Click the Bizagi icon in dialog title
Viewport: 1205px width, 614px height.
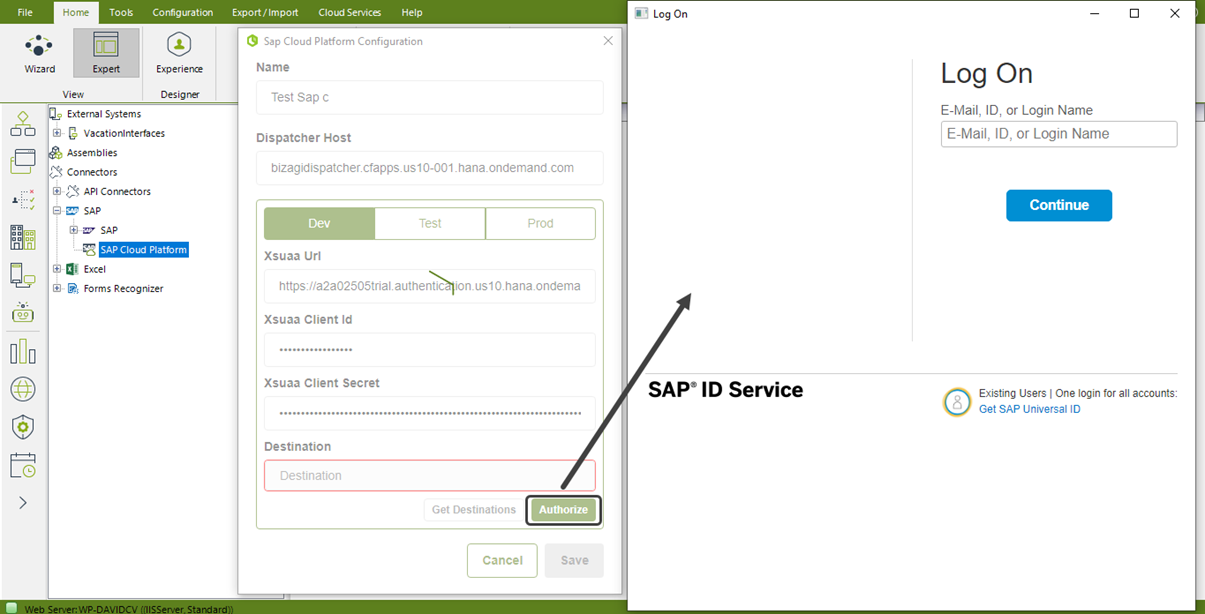pyautogui.click(x=253, y=41)
